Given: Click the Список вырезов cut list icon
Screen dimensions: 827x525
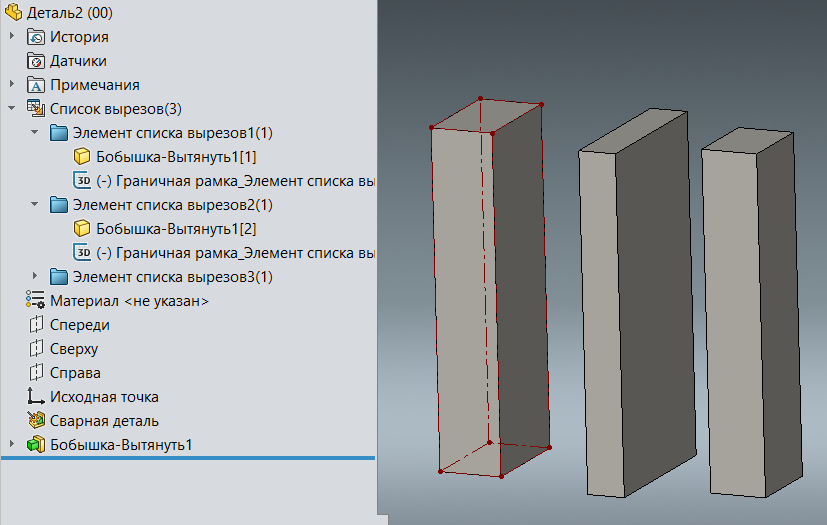Looking at the screenshot, I should pos(36,109).
